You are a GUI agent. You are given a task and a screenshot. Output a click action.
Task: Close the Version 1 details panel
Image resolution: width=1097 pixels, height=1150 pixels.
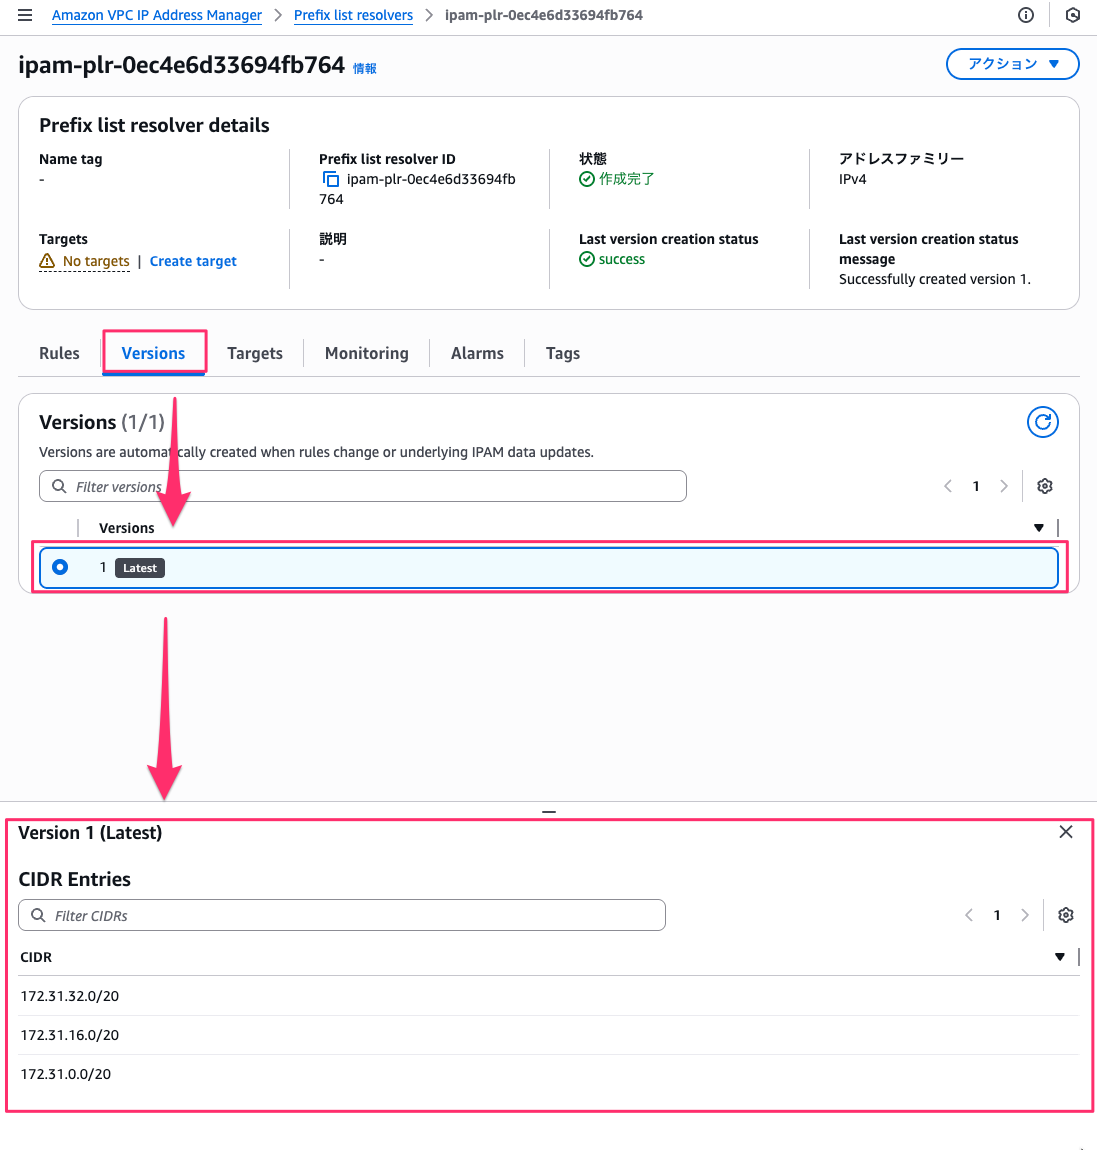tap(1066, 832)
